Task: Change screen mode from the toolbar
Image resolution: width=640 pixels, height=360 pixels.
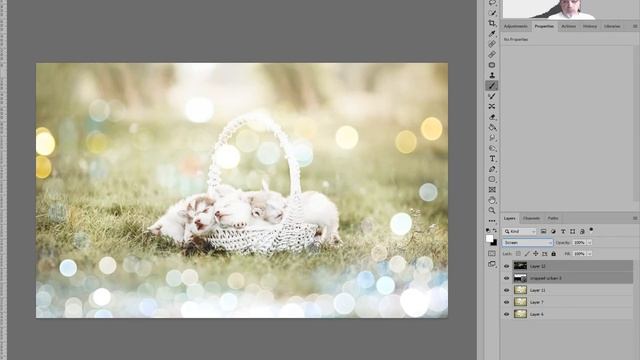Action: (x=492, y=264)
